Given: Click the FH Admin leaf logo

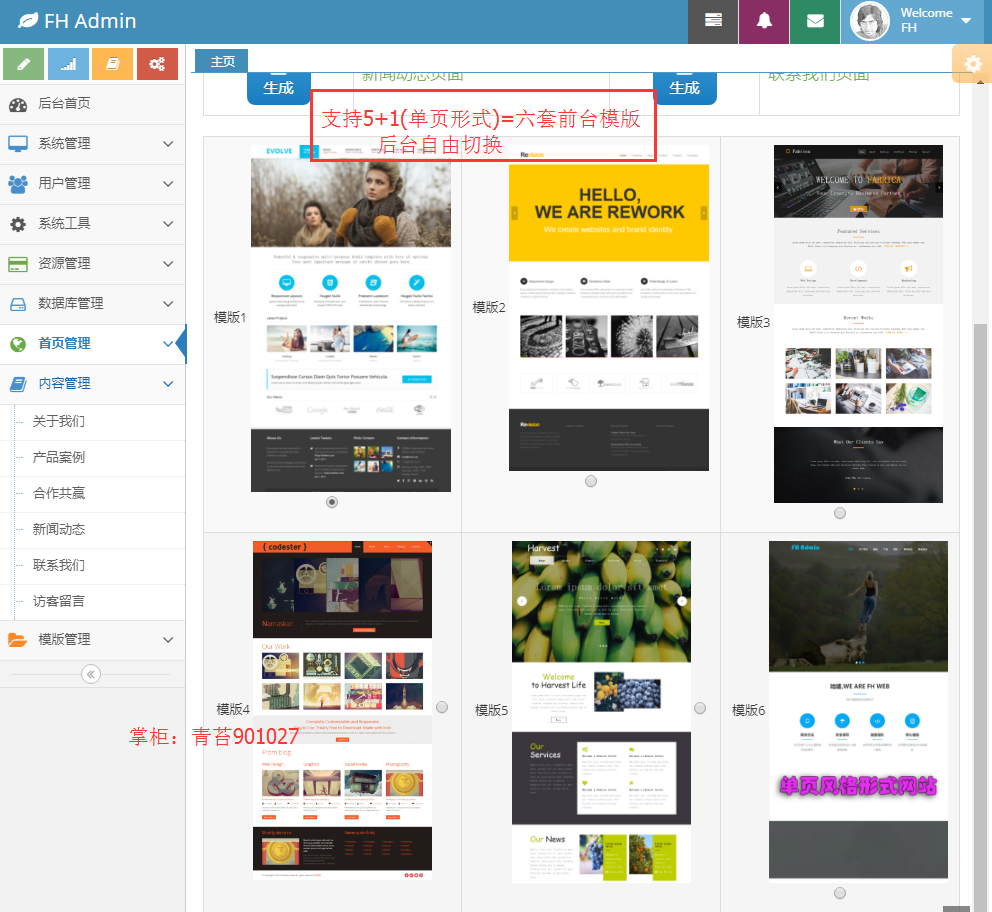Looking at the screenshot, I should 28,21.
